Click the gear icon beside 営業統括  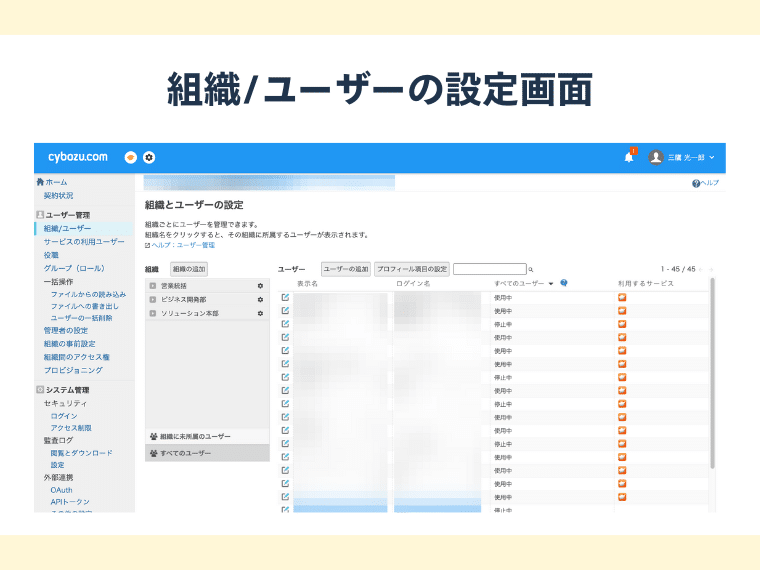260,286
